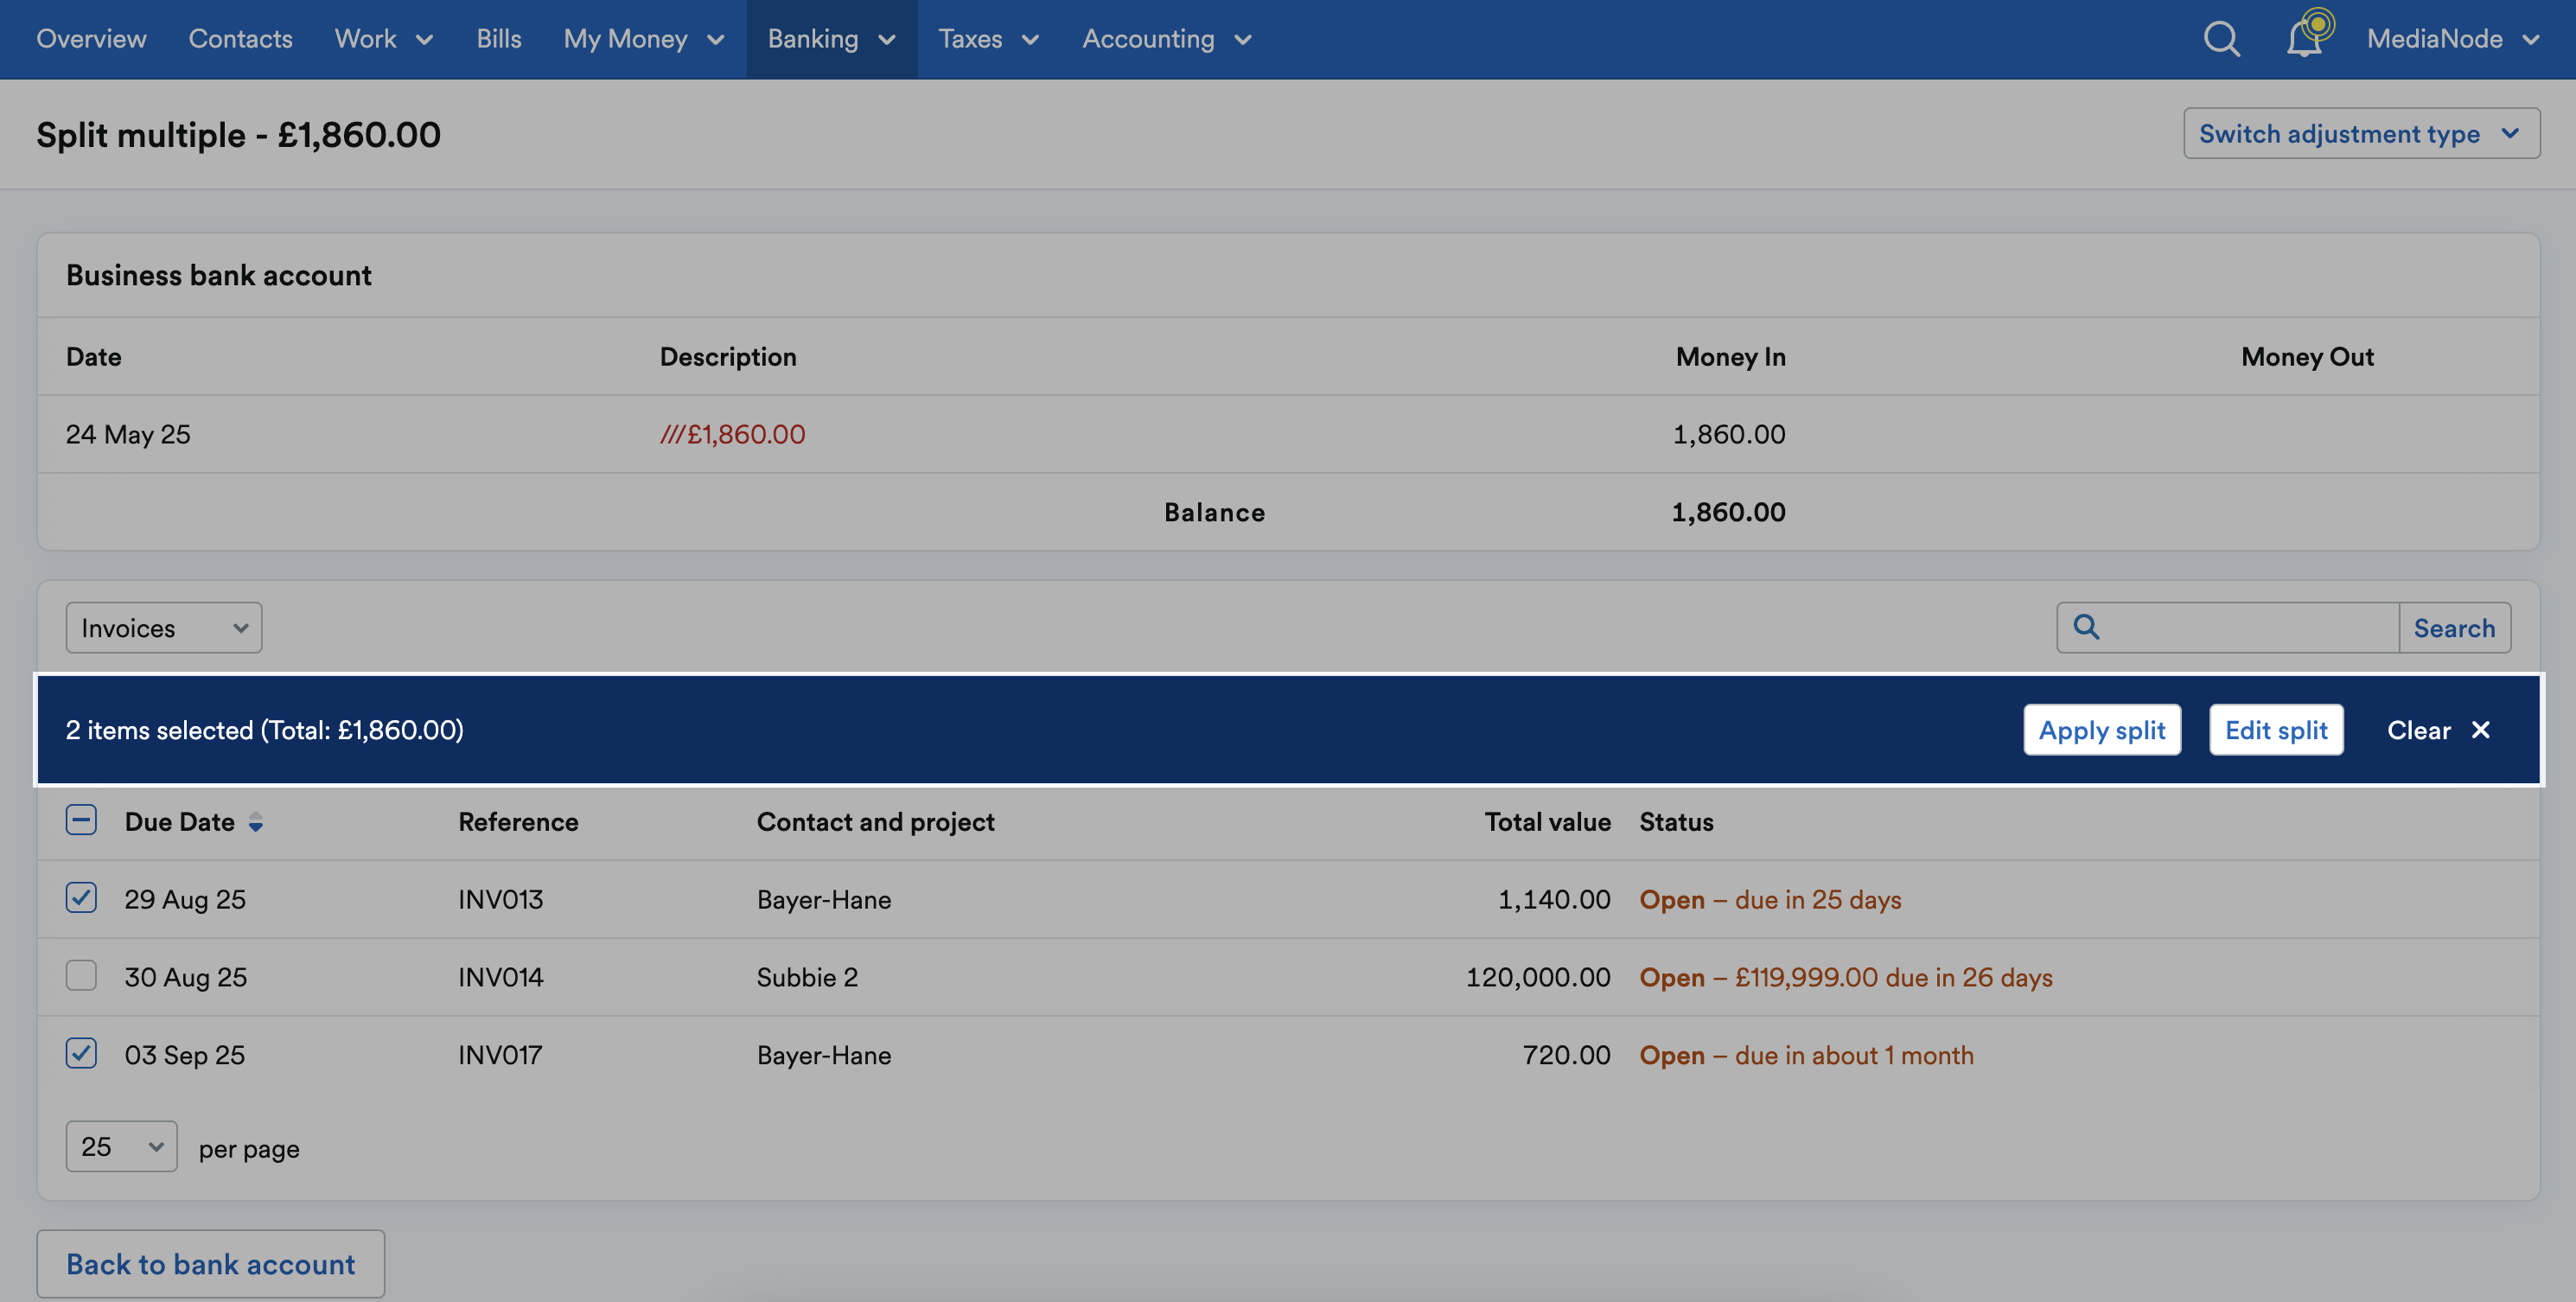This screenshot has height=1302, width=2576.
Task: Check invoice INV014 checkbox
Action: pos(81,975)
